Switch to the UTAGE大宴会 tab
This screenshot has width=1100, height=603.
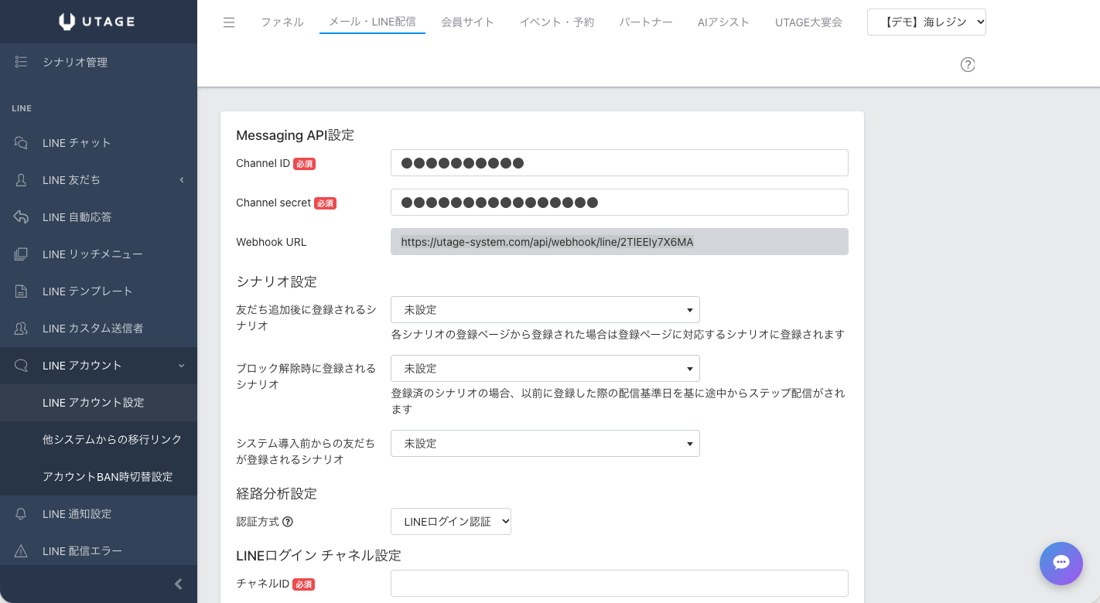pyautogui.click(x=808, y=22)
